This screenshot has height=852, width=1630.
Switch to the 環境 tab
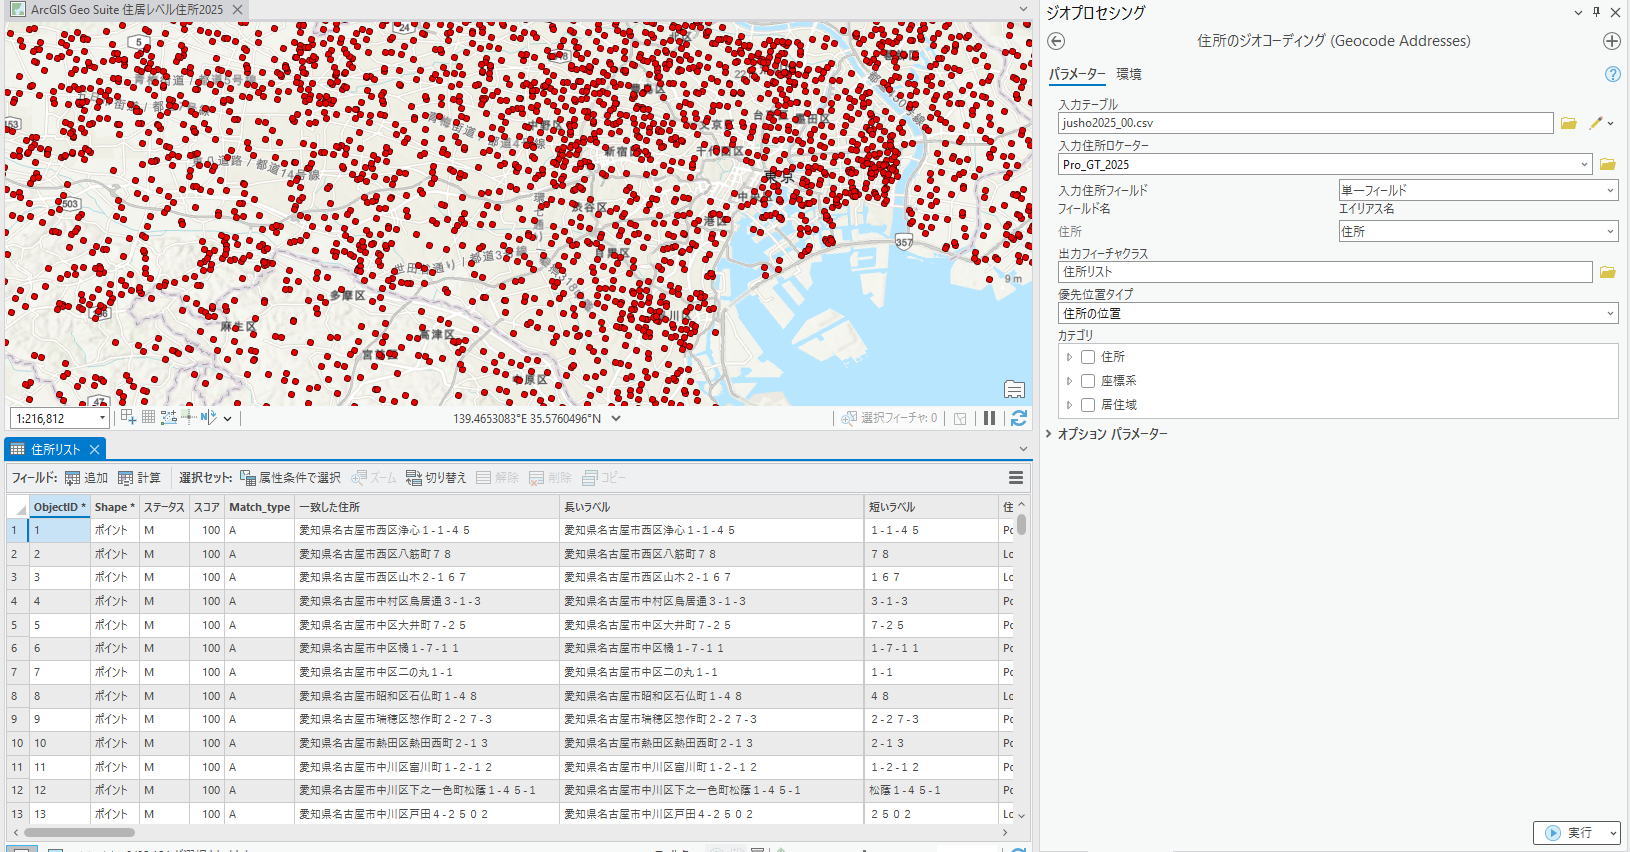tap(1128, 74)
